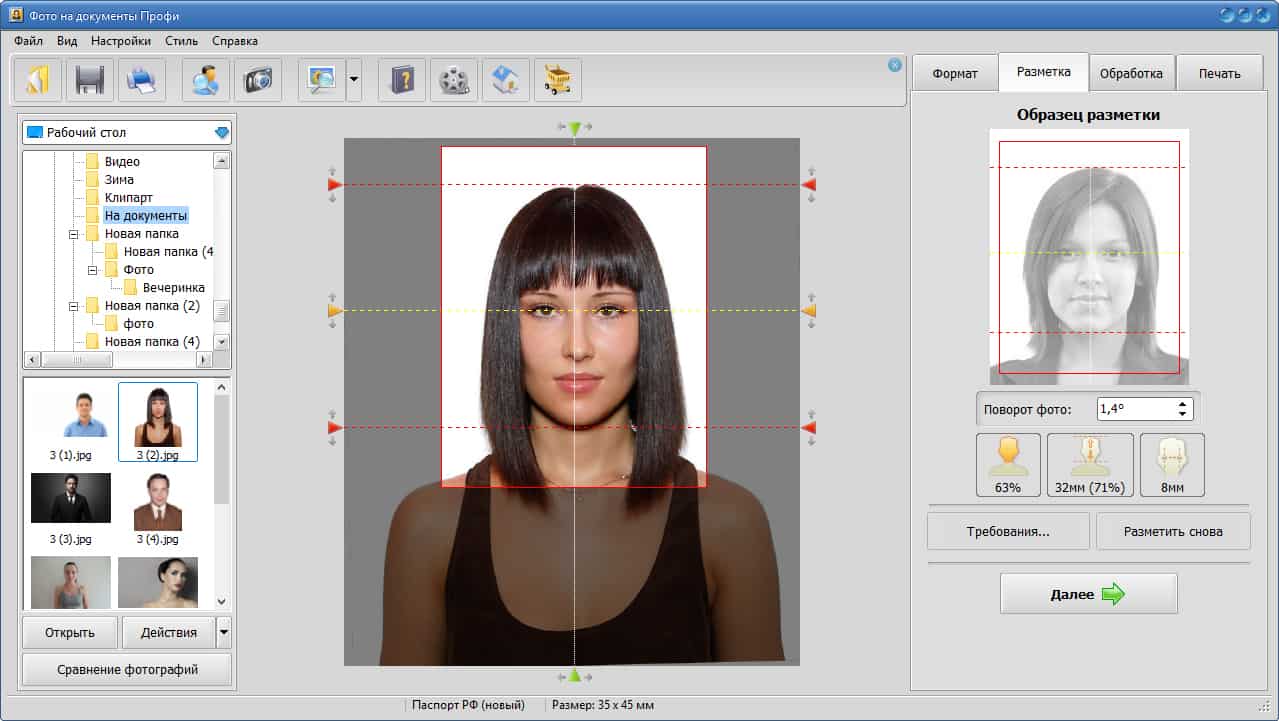Click the eye distance 8мм button

pos(1172,465)
